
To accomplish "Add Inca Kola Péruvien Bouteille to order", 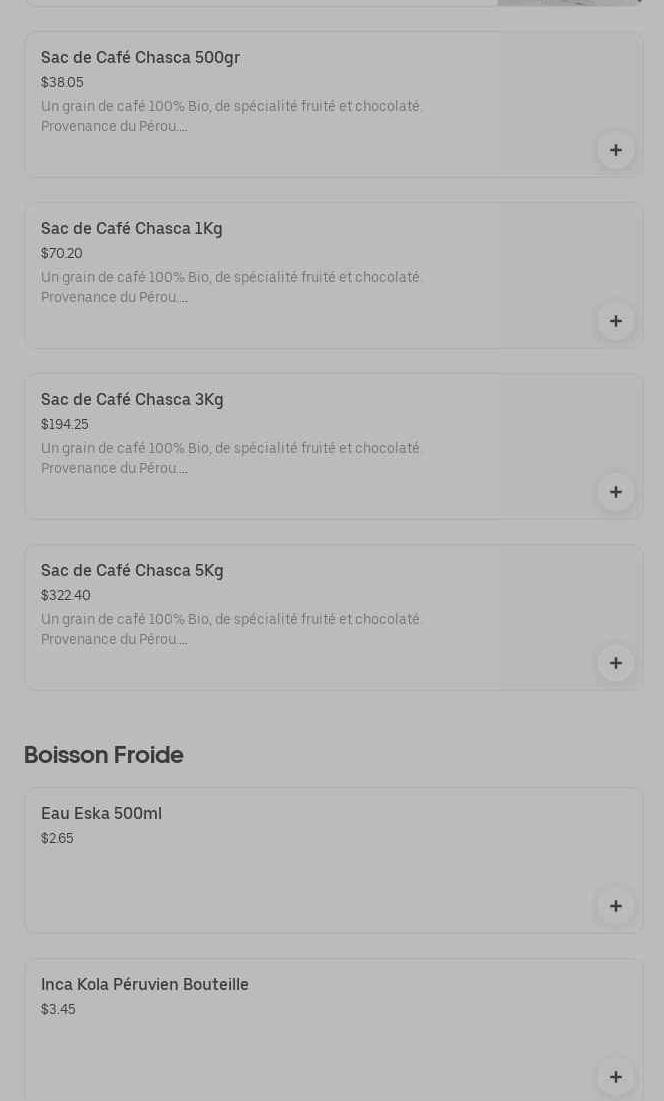I will coord(615,1077).
